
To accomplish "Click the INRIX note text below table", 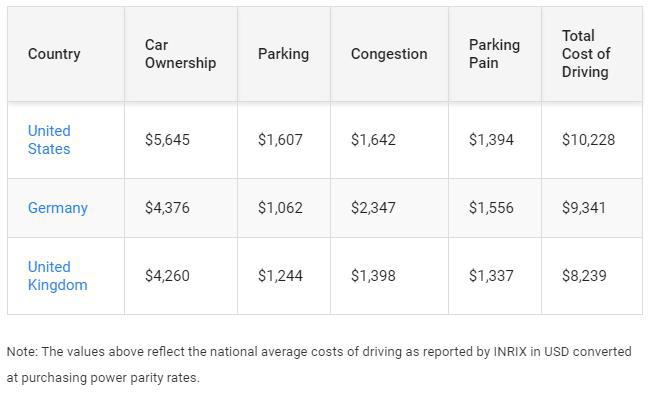I will (319, 364).
